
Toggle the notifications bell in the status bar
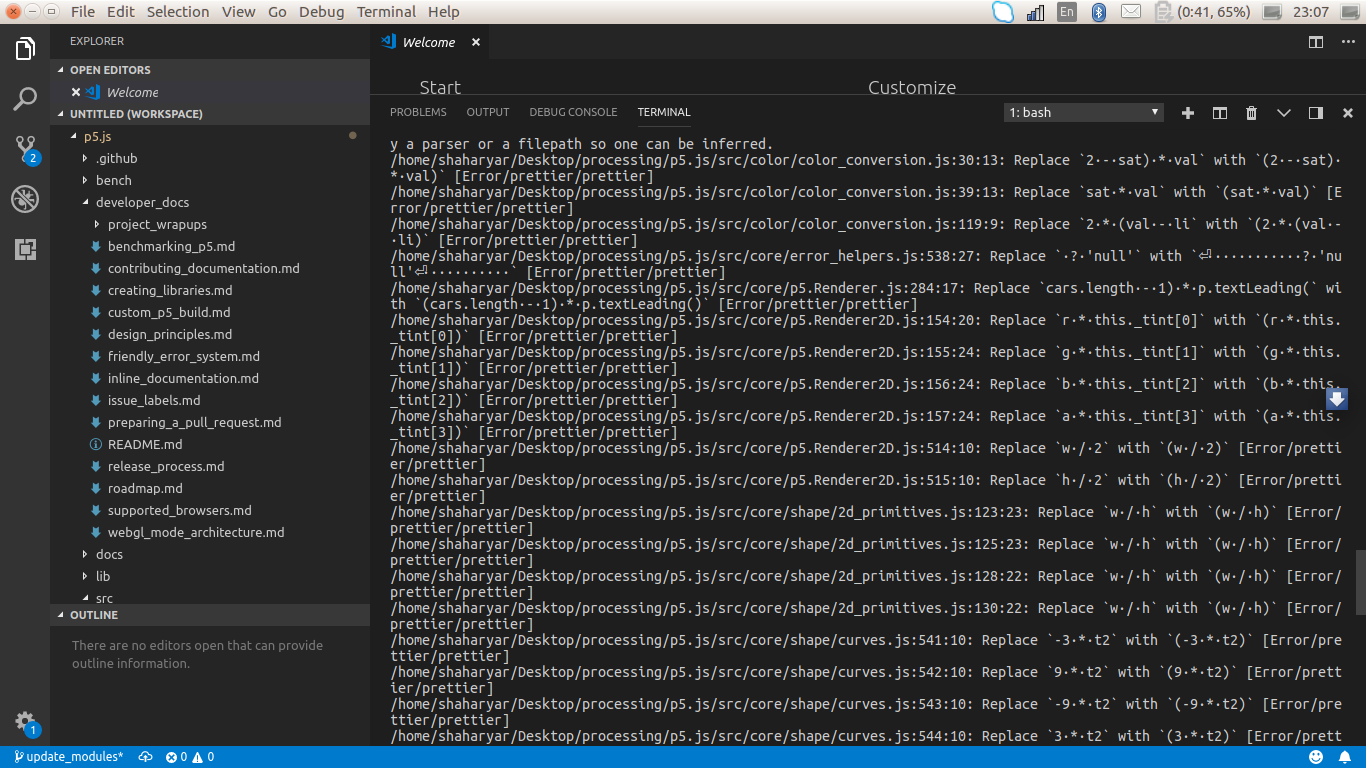click(1344, 756)
